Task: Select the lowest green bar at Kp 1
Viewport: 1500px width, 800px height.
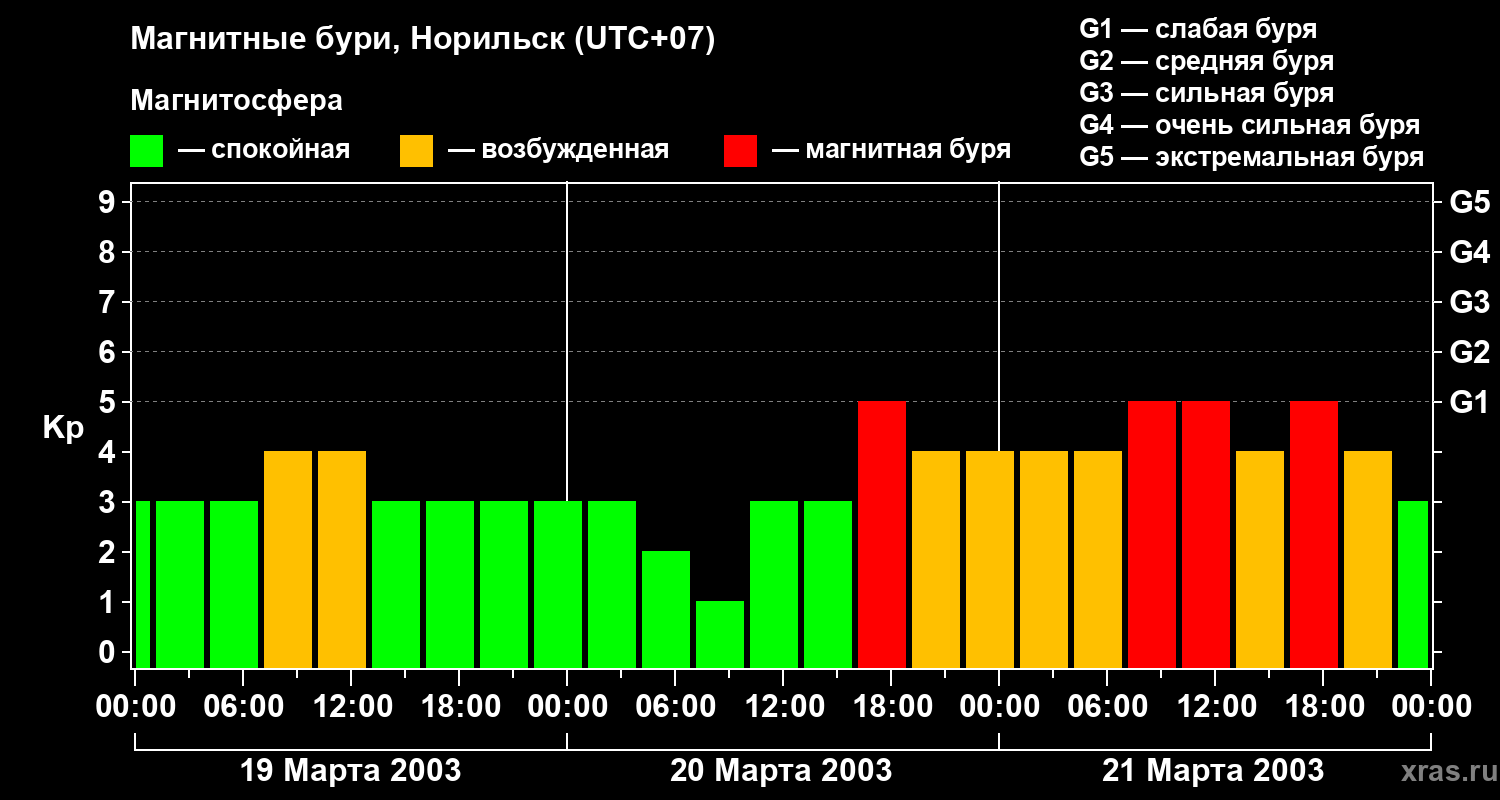Action: (x=720, y=634)
